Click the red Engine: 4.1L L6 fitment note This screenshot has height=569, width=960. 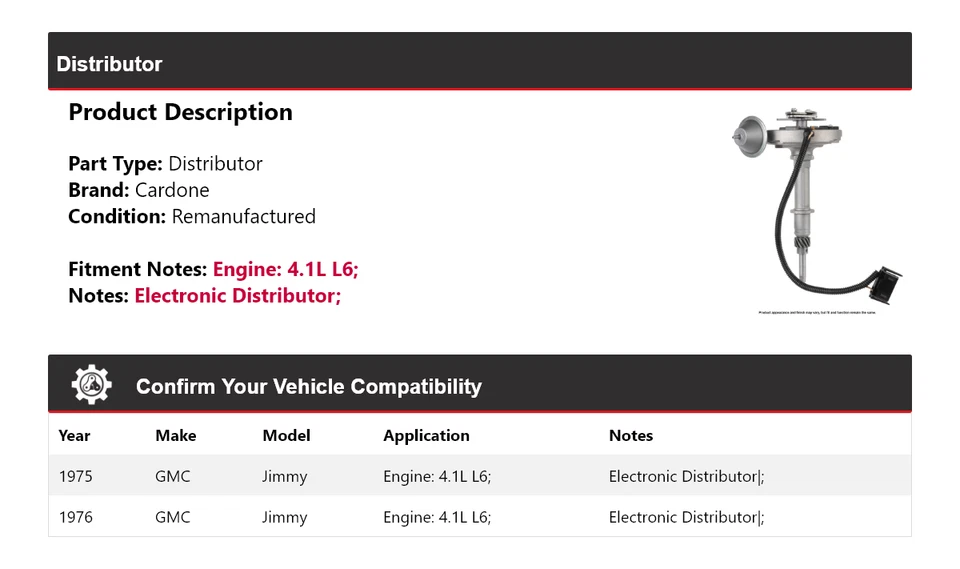(285, 269)
